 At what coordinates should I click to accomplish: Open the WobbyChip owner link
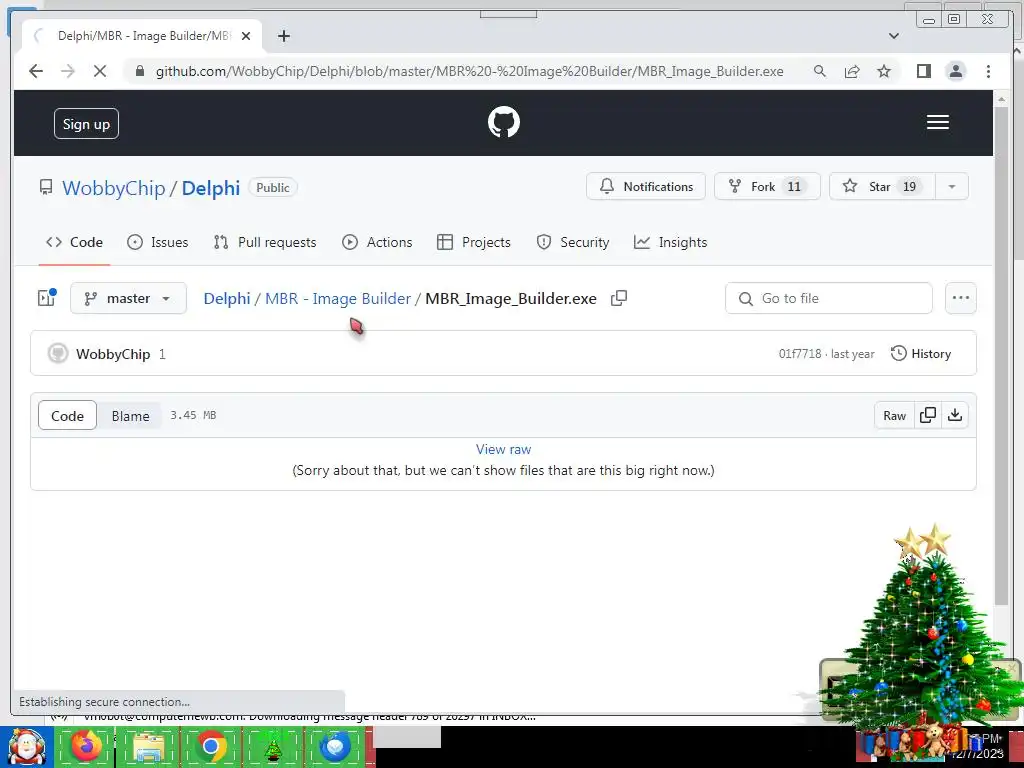[114, 188]
